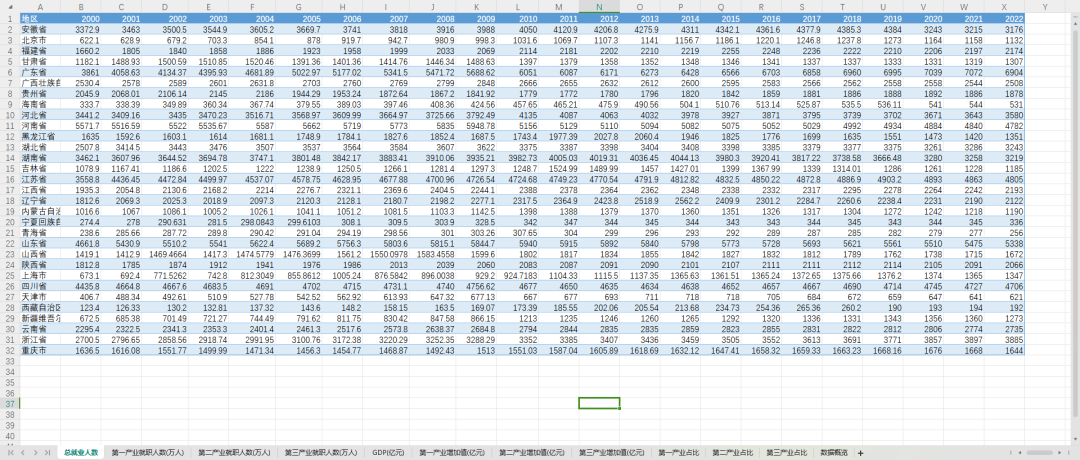Select column A header
Screen dimensions: 1080x460
tap(39, 7)
